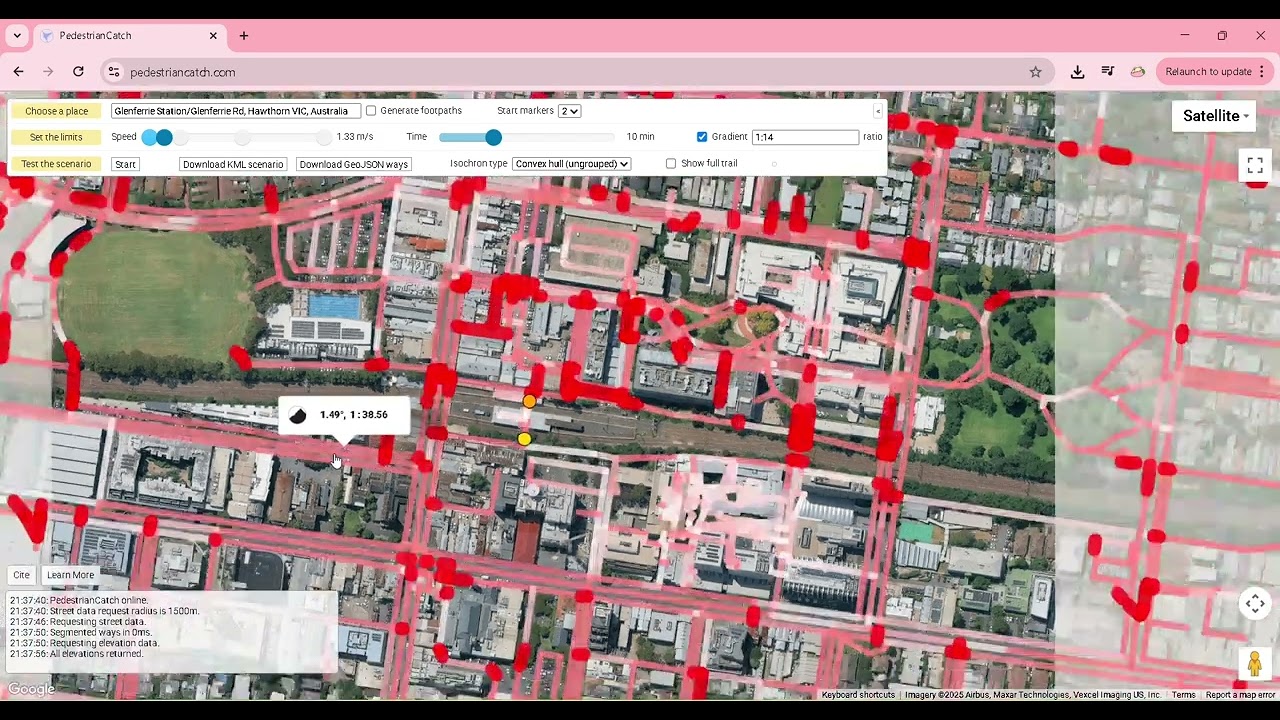Open a new browser tab
The width and height of the screenshot is (1280, 720).
click(243, 36)
